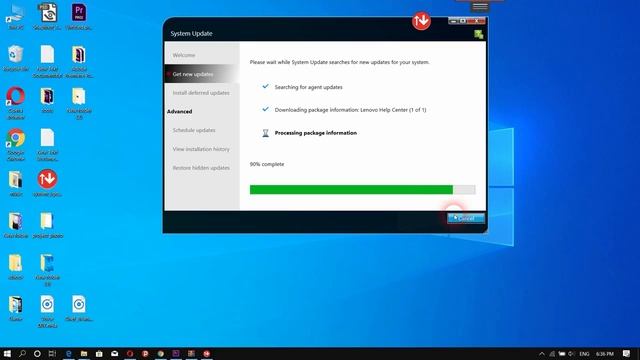Click the '90% complete' text
This screenshot has width=640, height=360.
267,164
